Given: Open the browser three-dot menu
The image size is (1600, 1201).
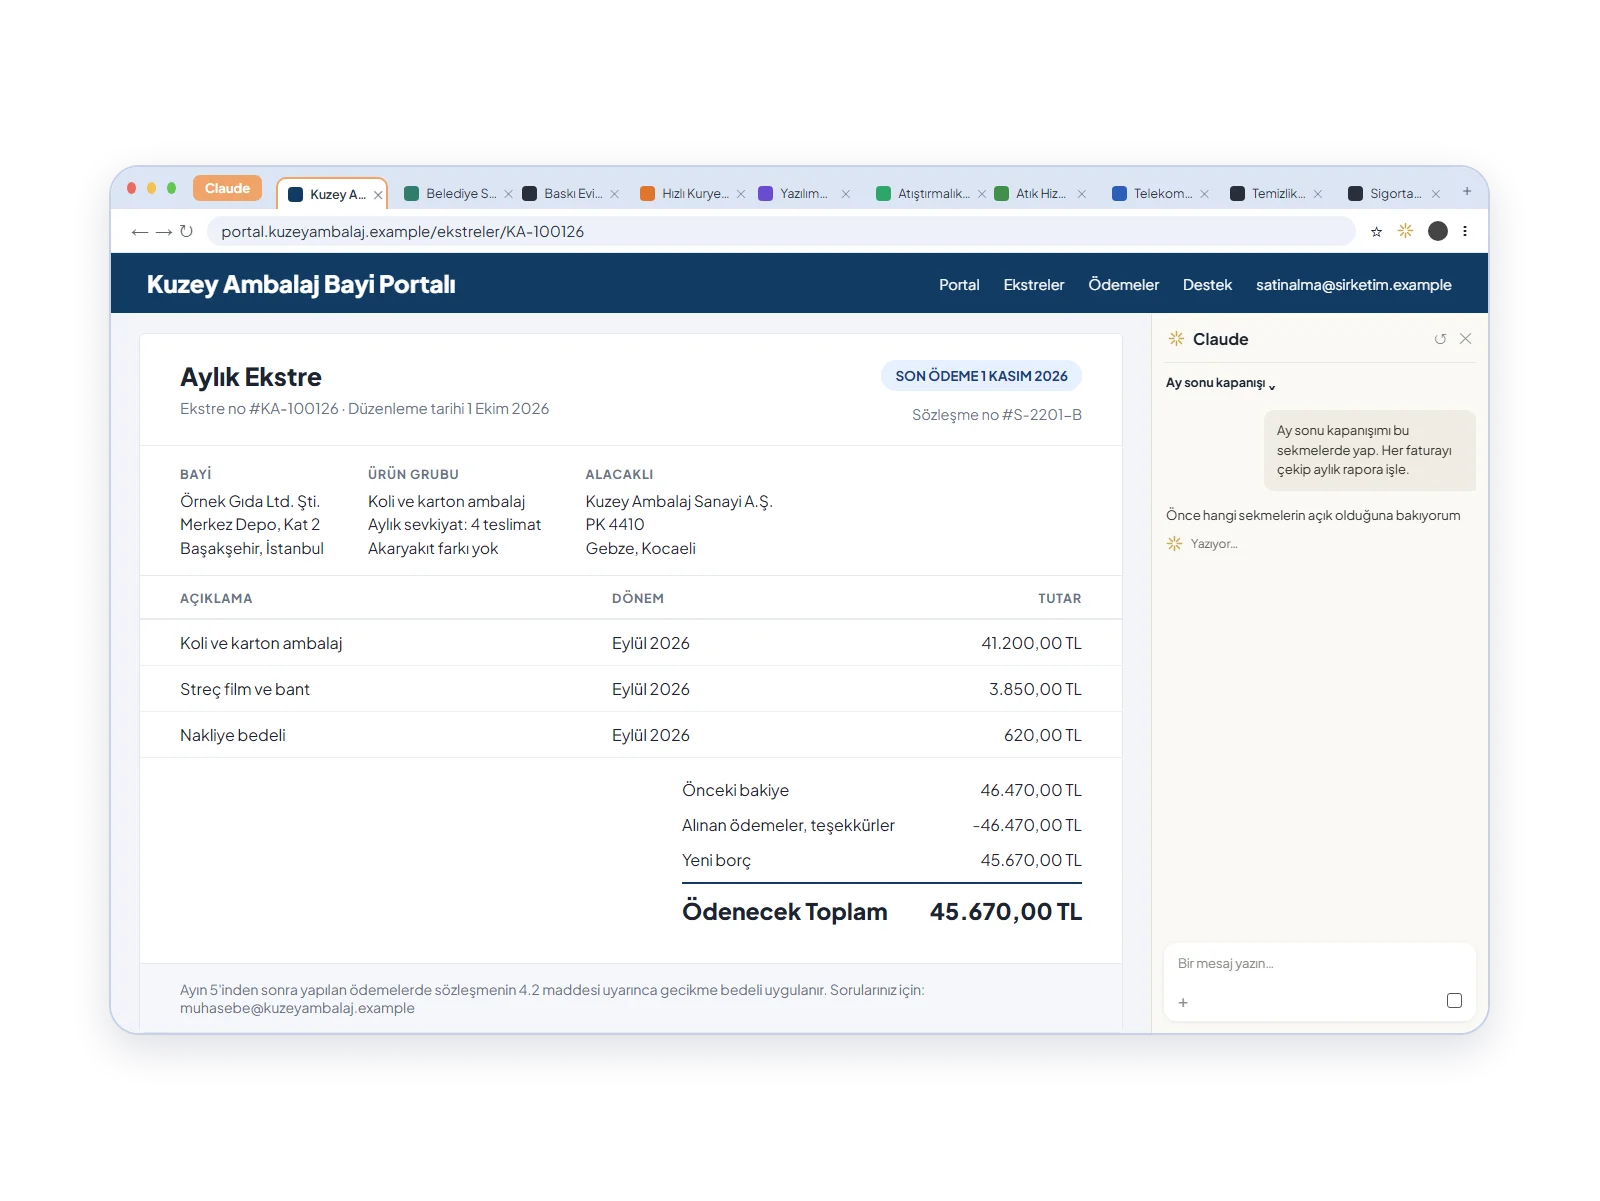Looking at the screenshot, I should tap(1465, 231).
